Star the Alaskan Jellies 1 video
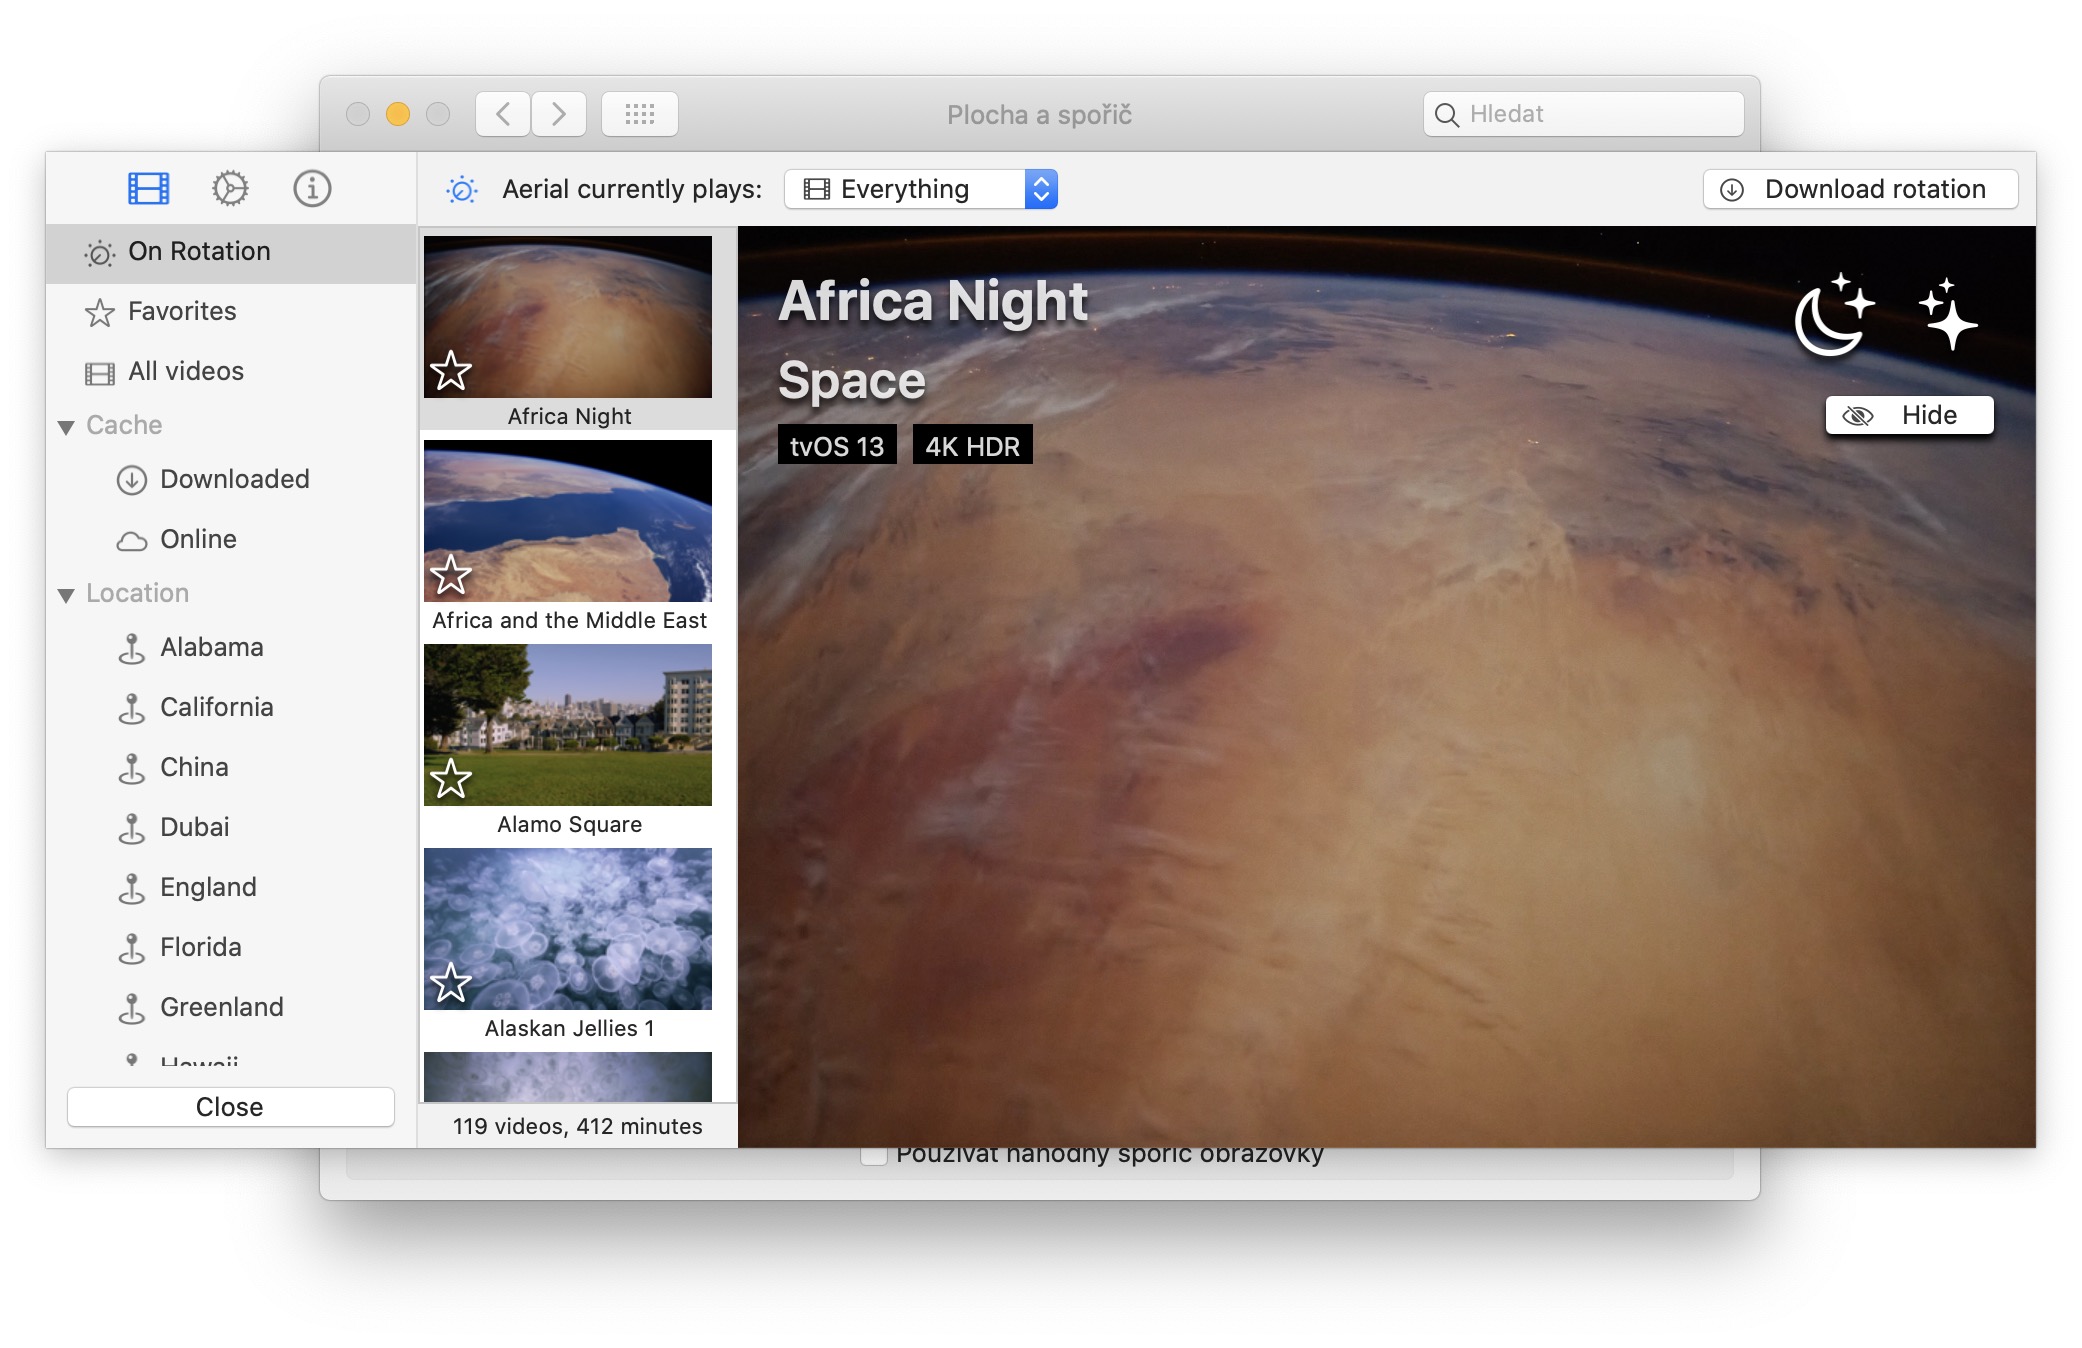 point(451,983)
